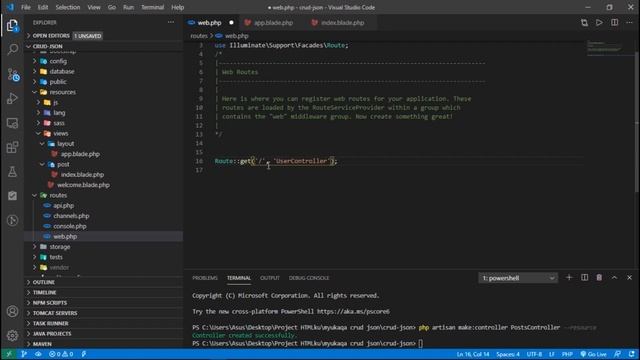Open channels.php file
Viewport: 640px width, 360px height.
[x=71, y=216]
